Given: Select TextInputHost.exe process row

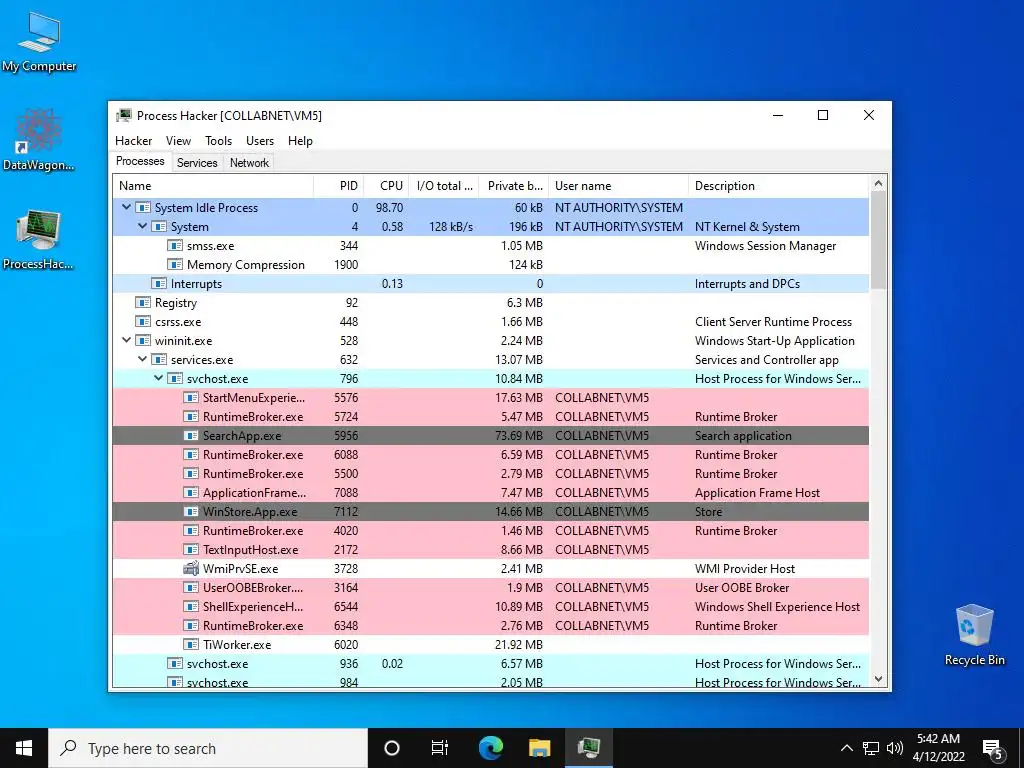Looking at the screenshot, I should click(490, 549).
